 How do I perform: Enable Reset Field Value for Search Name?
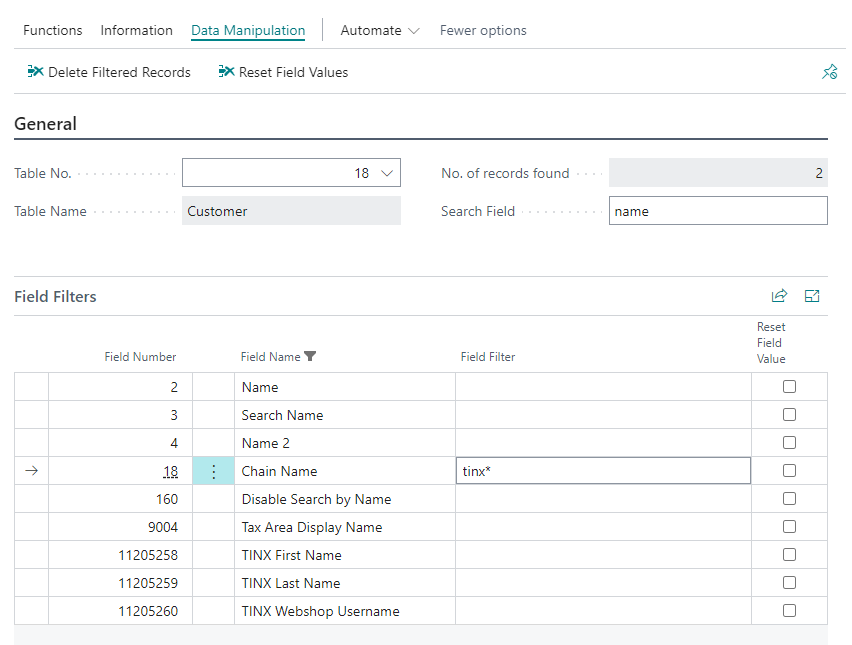tap(789, 415)
